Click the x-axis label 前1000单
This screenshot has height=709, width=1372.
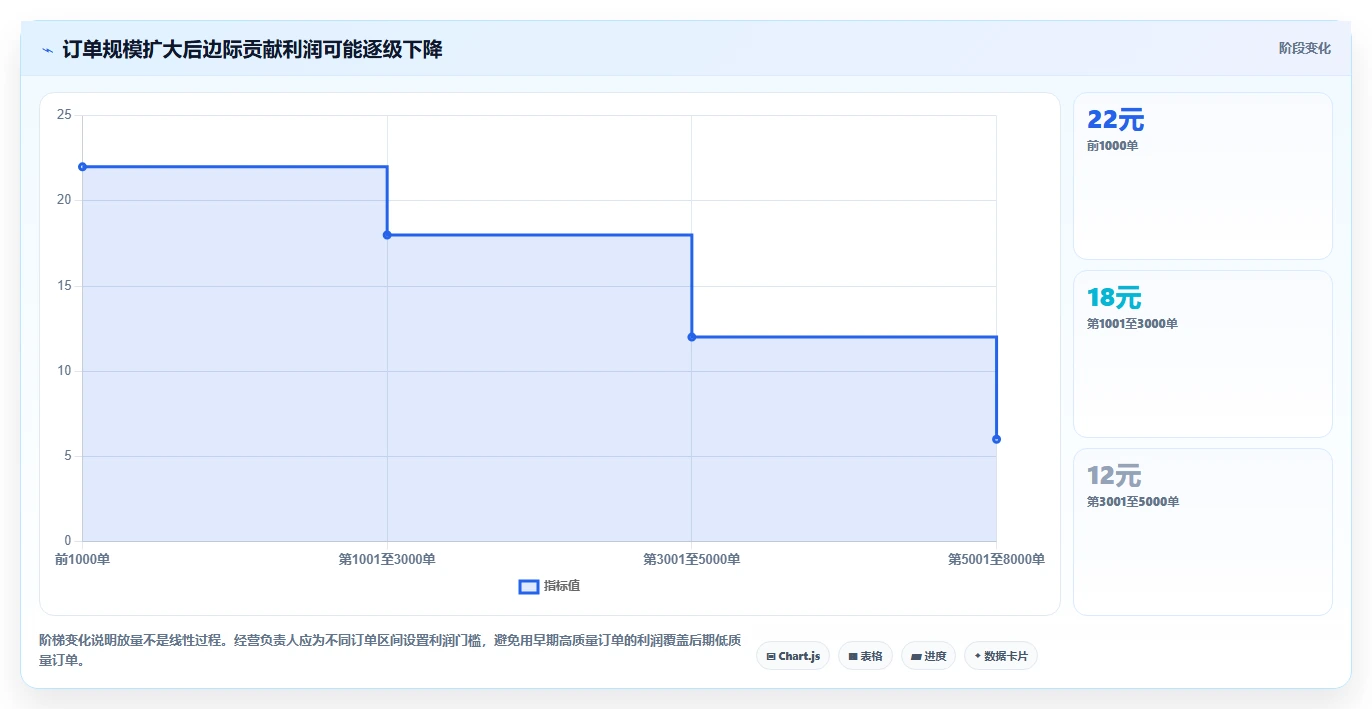[83, 559]
